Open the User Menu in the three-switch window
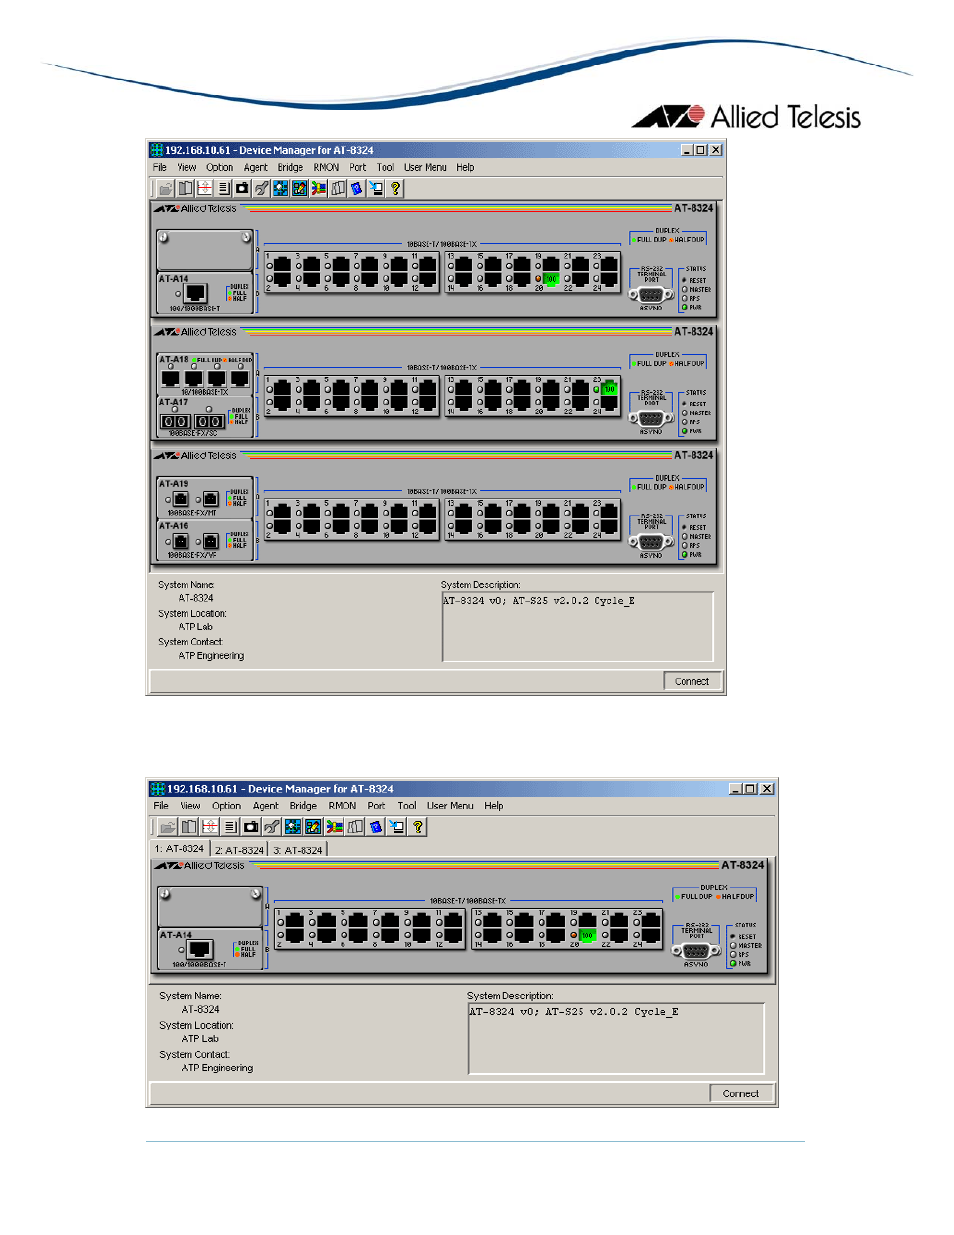 coord(425,168)
